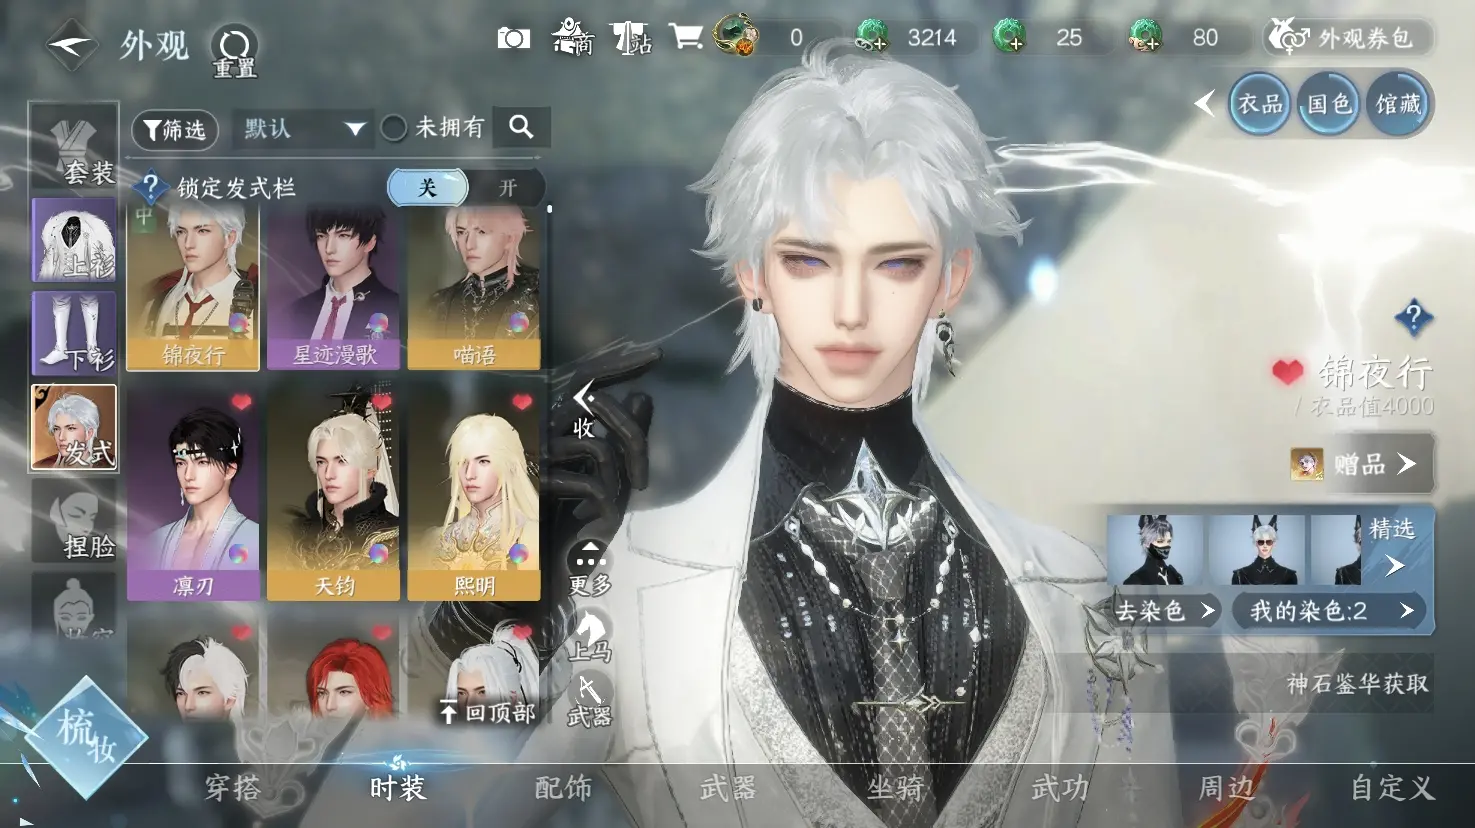Reset the outfit with the 重置 icon

(x=235, y=50)
